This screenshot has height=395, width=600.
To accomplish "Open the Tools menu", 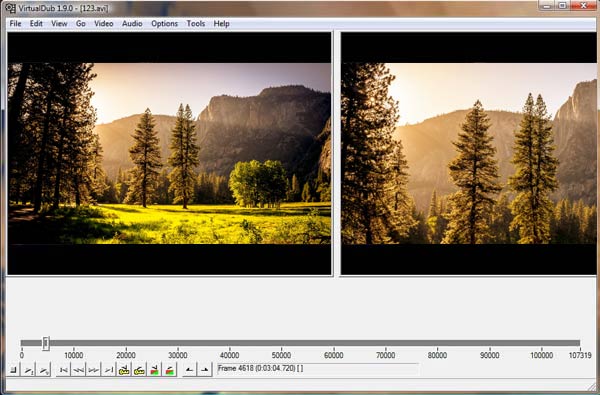I will (x=196, y=24).
